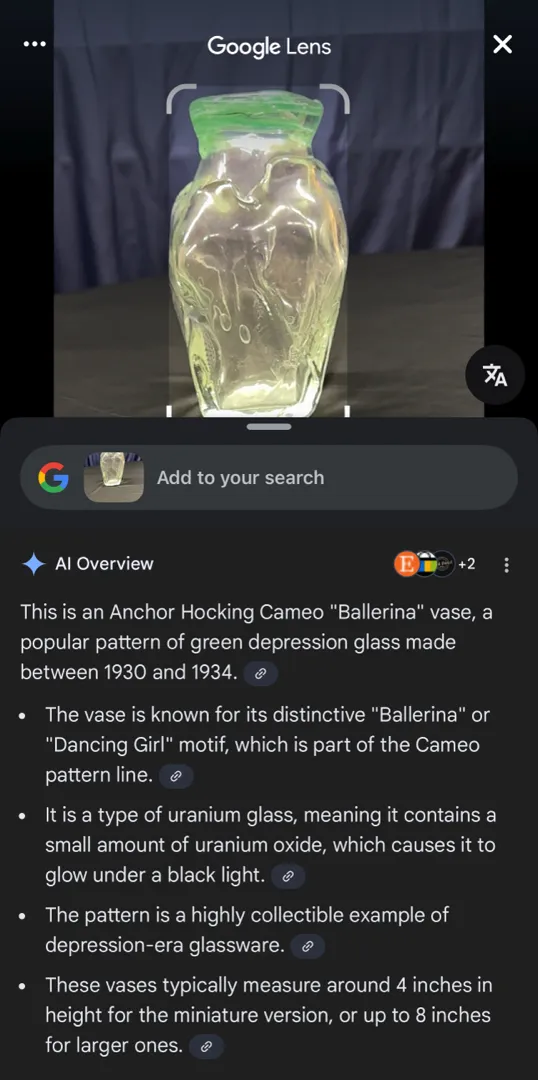This screenshot has height=1080, width=538.
Task: Open link icon after Cameo pattern line
Action: 176,776
